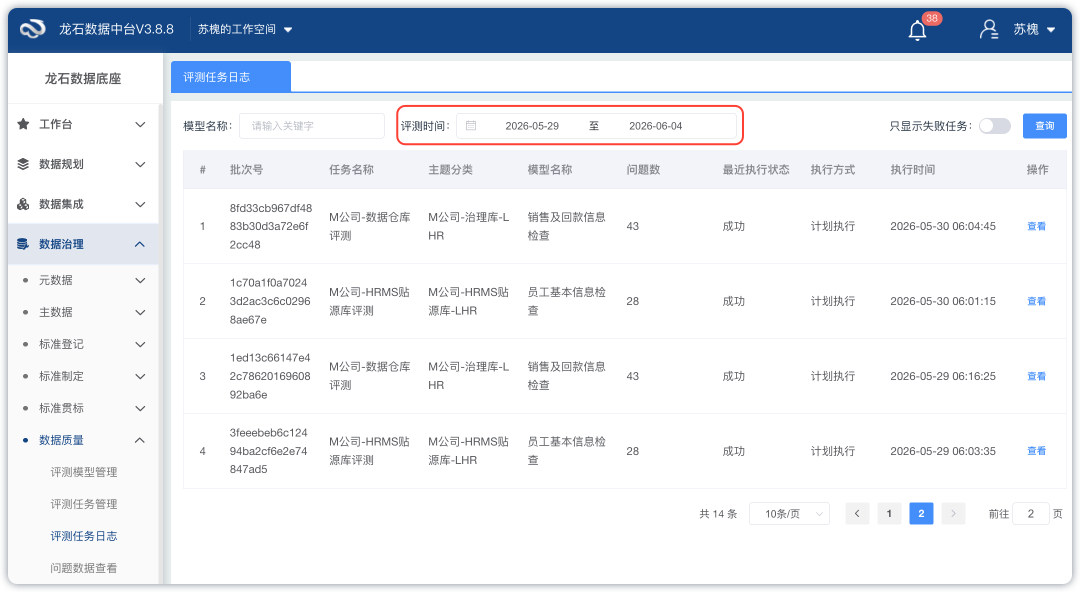Click execution time 2026-05-30 06:04:45
The width and height of the screenshot is (1080, 592).
(x=943, y=226)
